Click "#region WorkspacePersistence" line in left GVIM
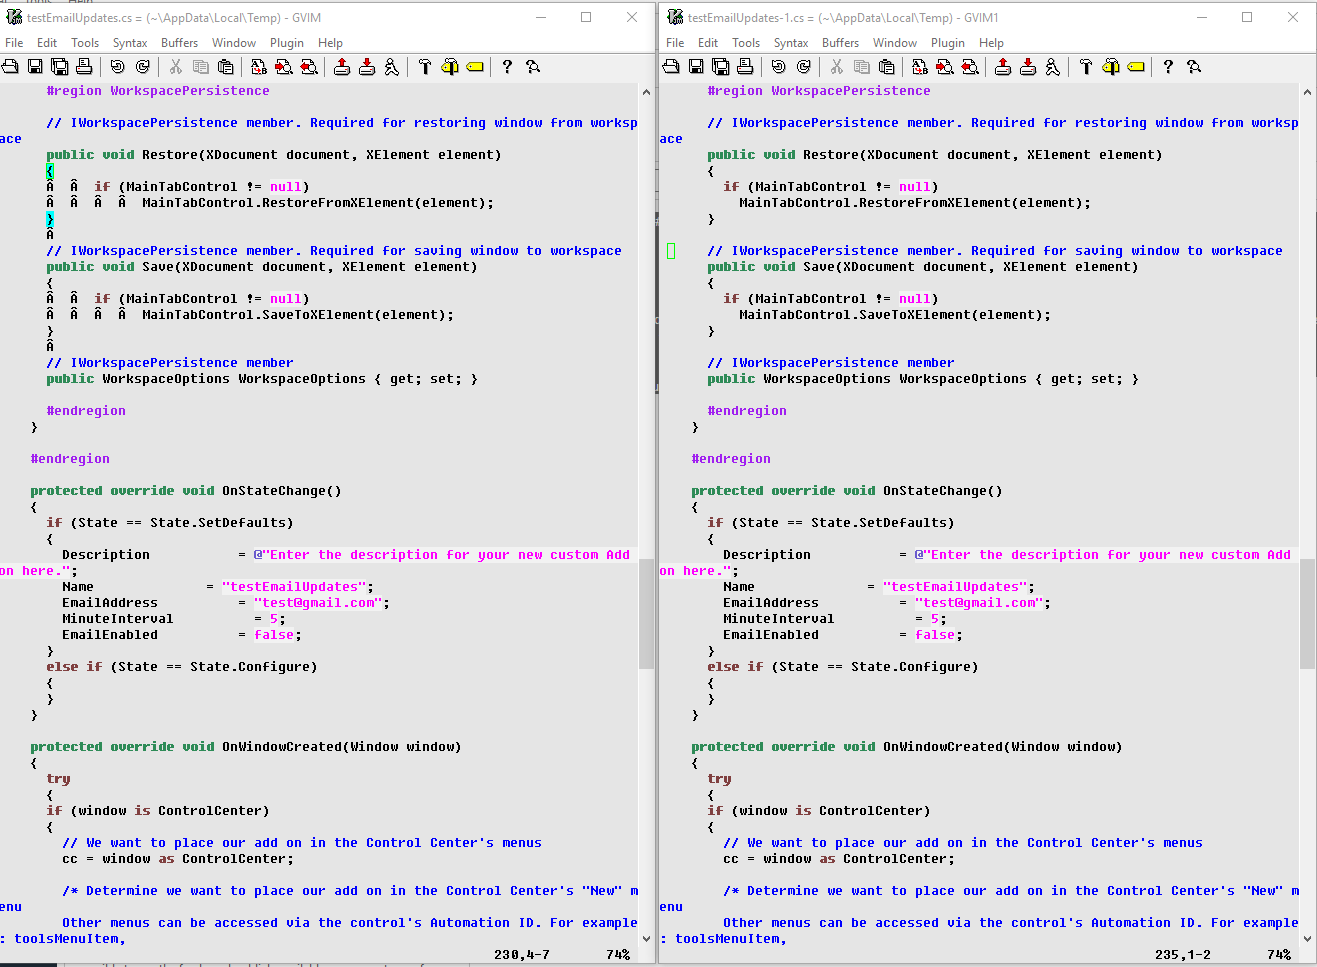Viewport: 1317px width, 967px height. [x=158, y=91]
